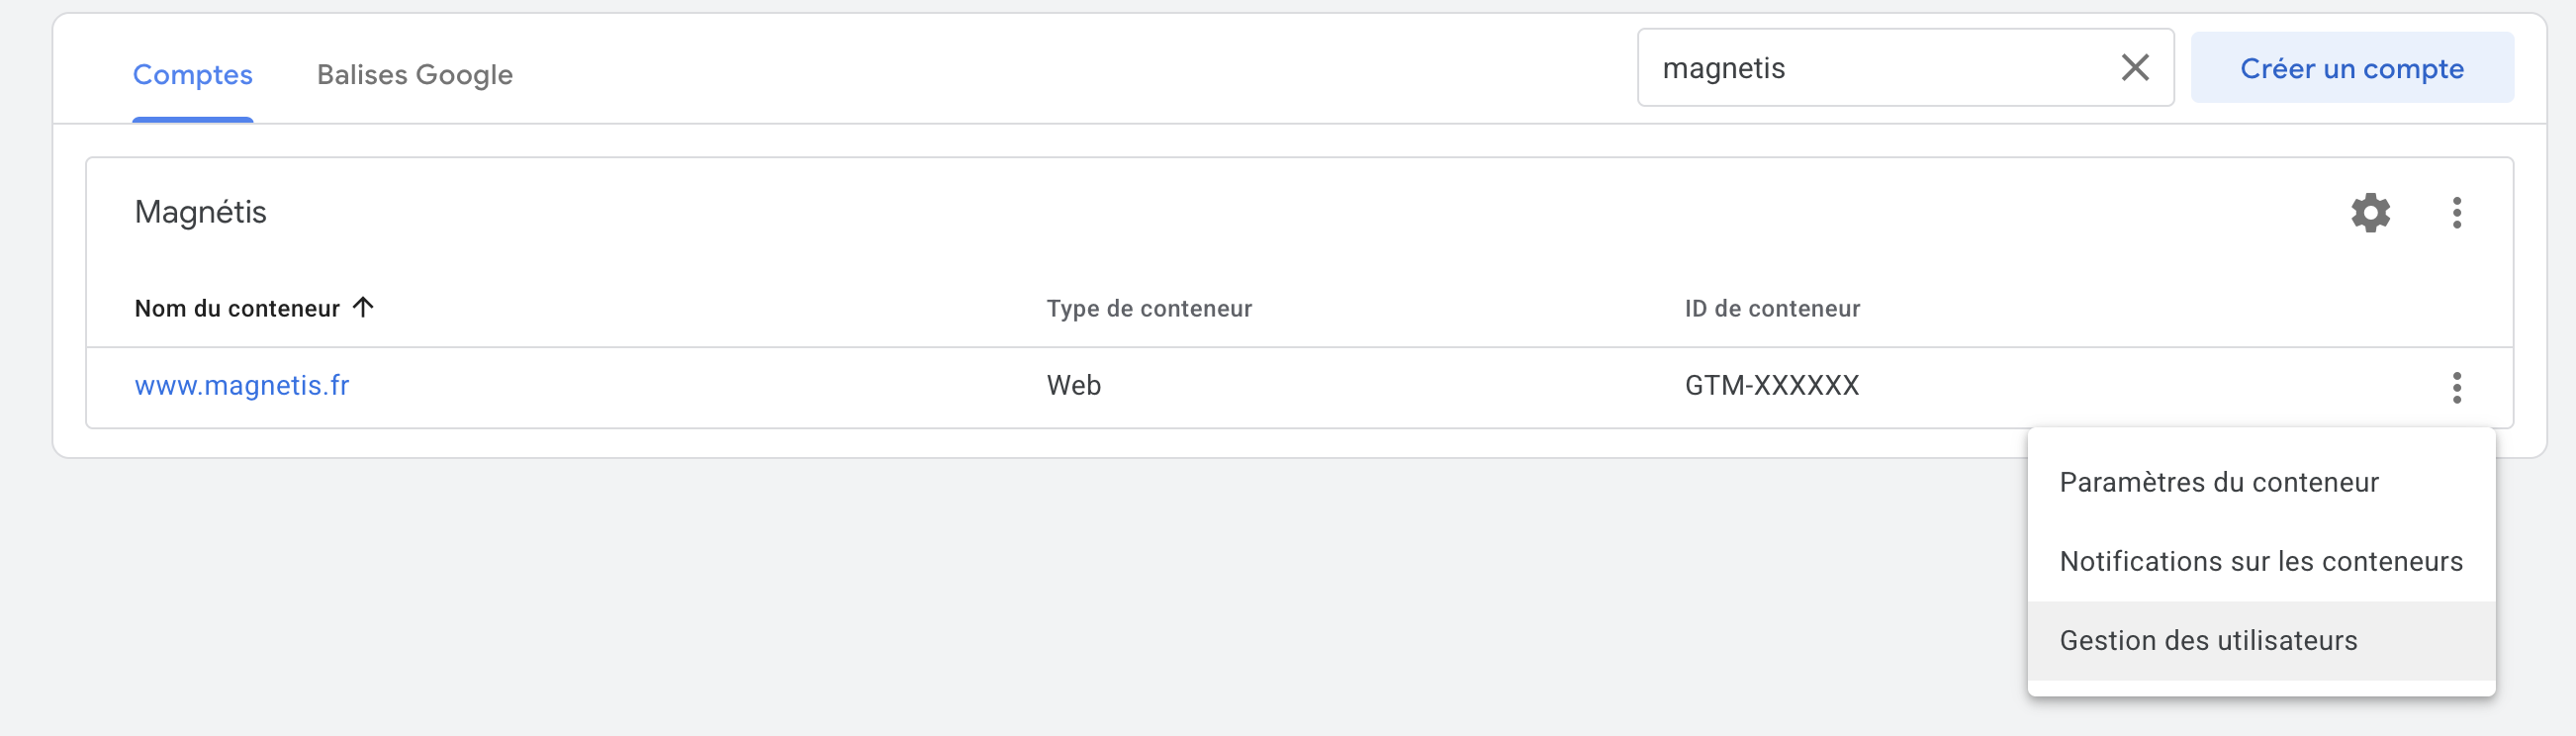
Task: Choose Notifications sur les conteneurs
Action: (2260, 562)
